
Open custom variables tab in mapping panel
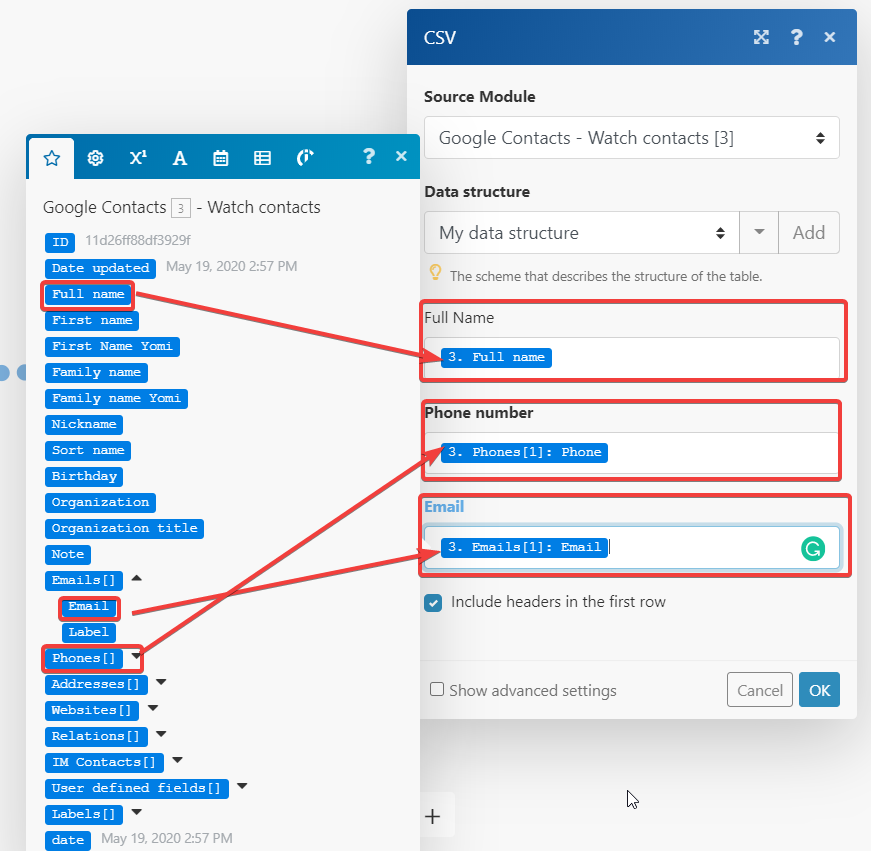click(x=304, y=158)
